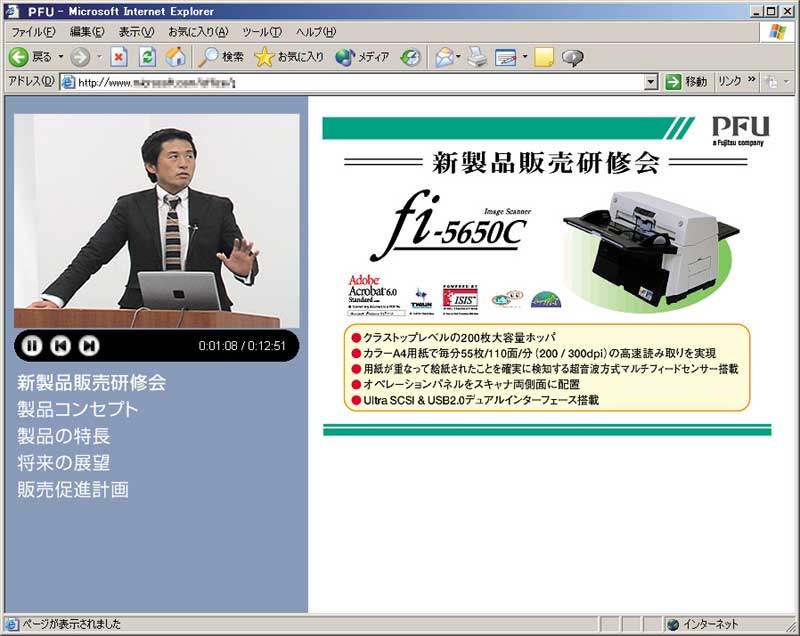Screen dimensions: 800x636
Task: Jump to 製品コンセプト chapter
Action: tap(78, 410)
